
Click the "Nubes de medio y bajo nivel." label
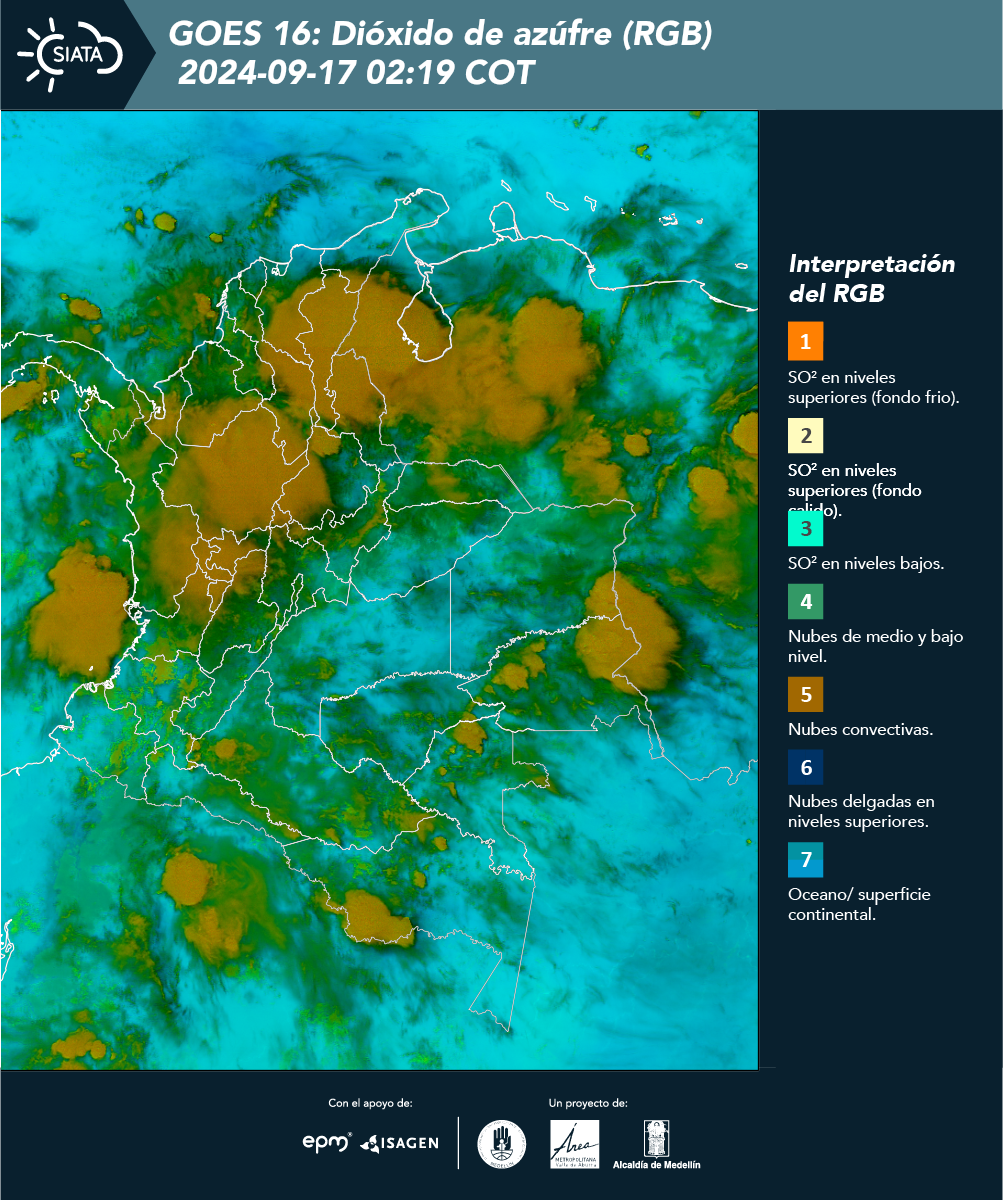tap(876, 646)
